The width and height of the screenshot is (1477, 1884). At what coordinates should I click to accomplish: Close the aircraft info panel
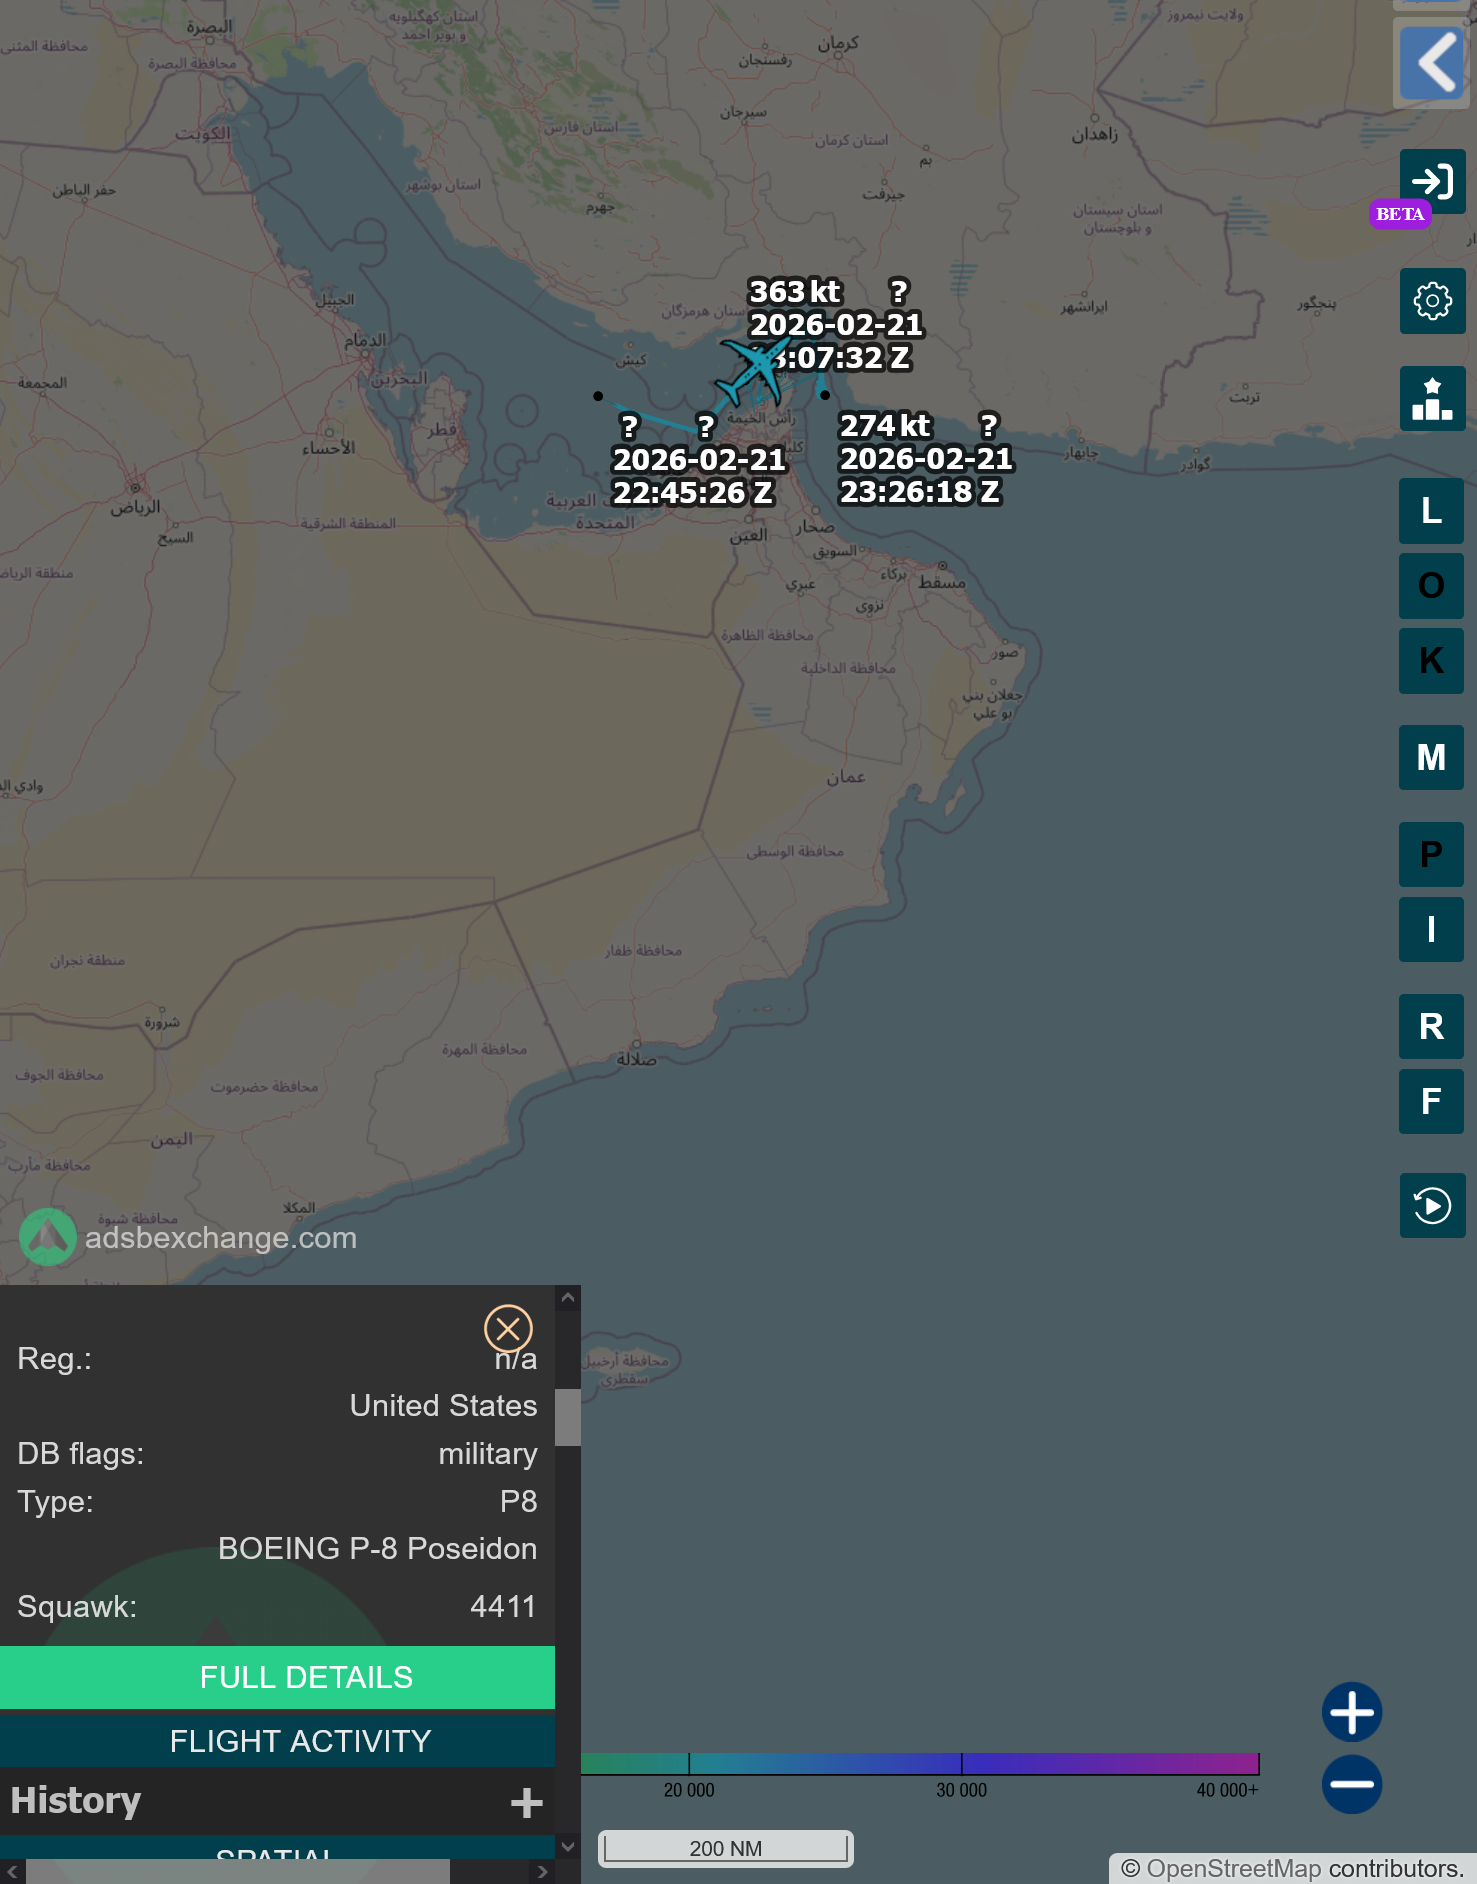point(508,1329)
